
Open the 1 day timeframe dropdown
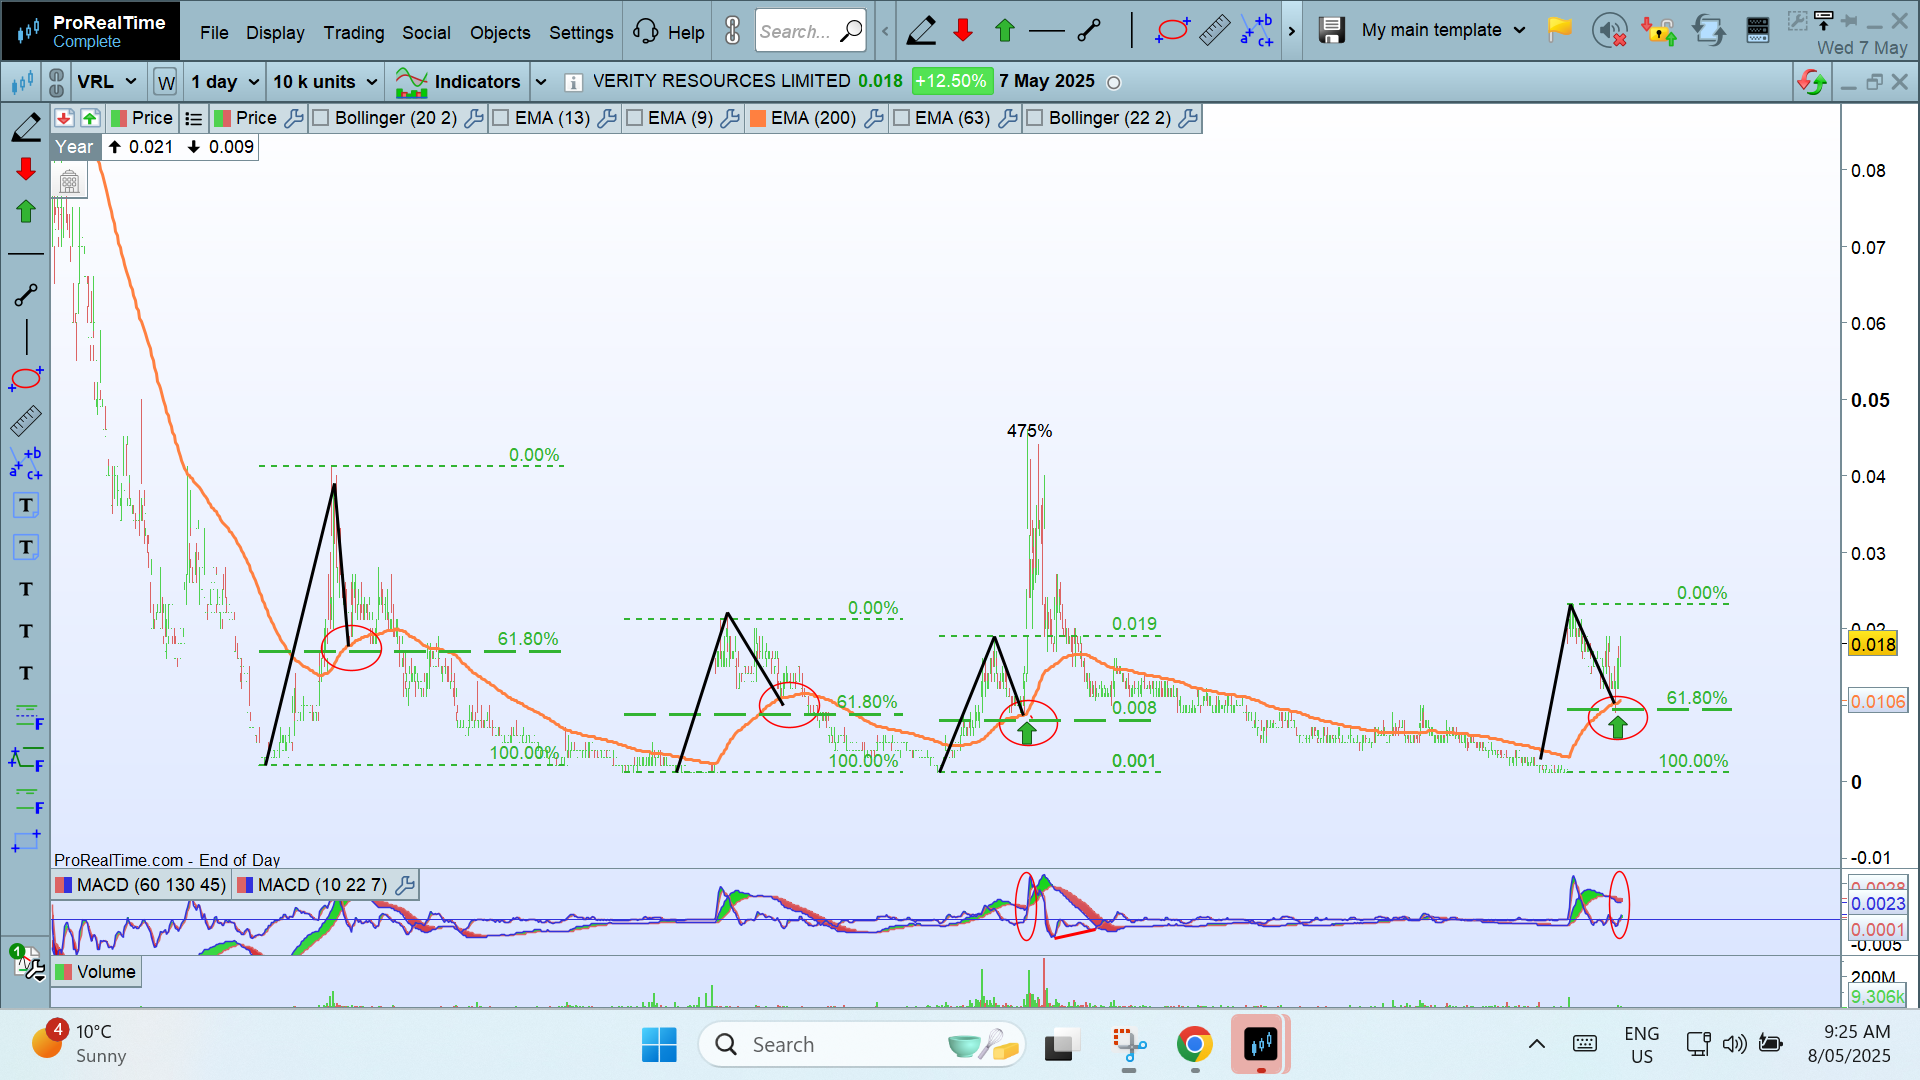click(225, 82)
